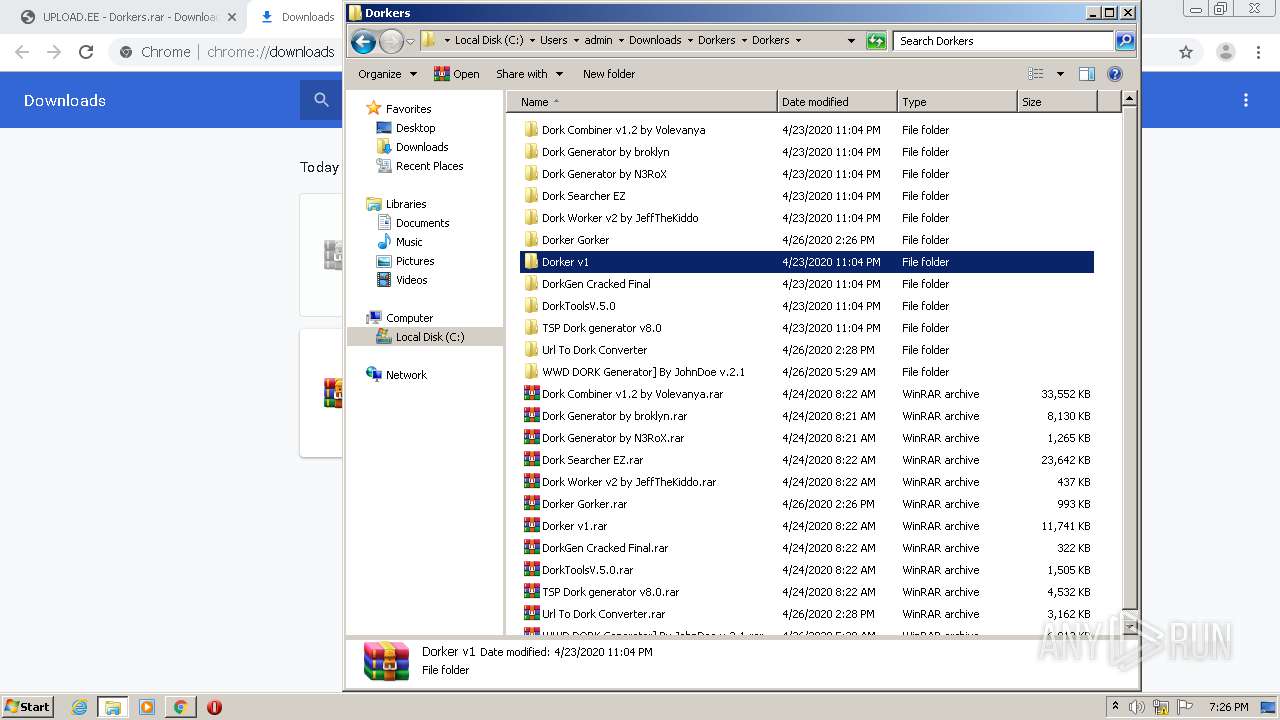
Task: Select Dorker v1.rar archive icon
Action: pos(531,526)
